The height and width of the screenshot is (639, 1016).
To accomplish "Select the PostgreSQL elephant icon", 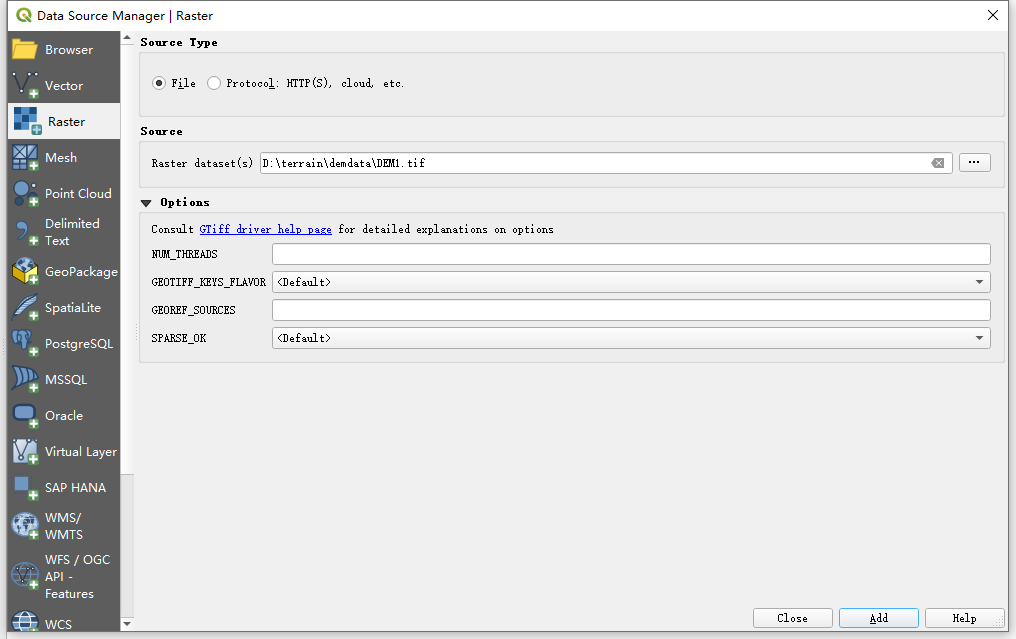I will pos(25,343).
